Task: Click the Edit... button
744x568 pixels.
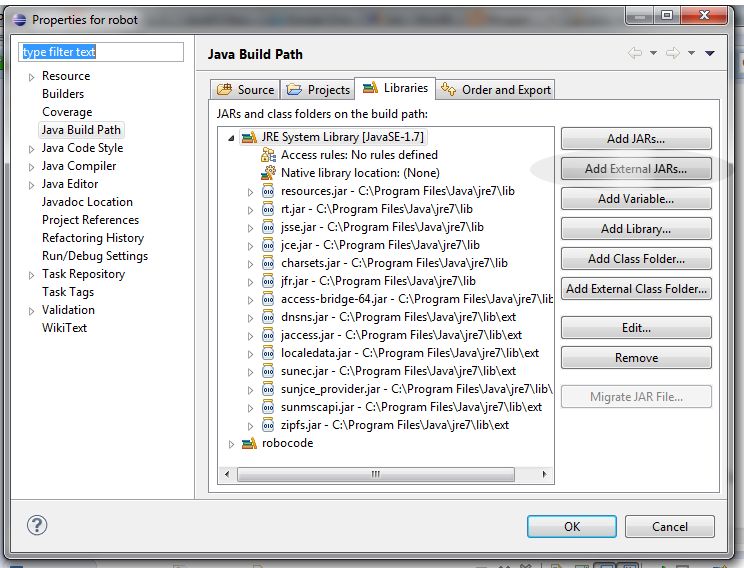Action: pos(636,328)
